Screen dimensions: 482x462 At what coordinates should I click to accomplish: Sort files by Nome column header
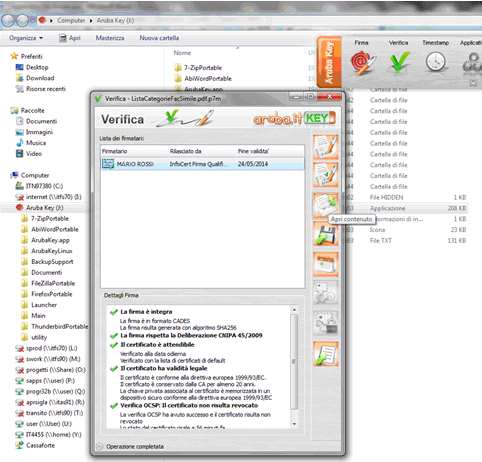click(x=182, y=53)
